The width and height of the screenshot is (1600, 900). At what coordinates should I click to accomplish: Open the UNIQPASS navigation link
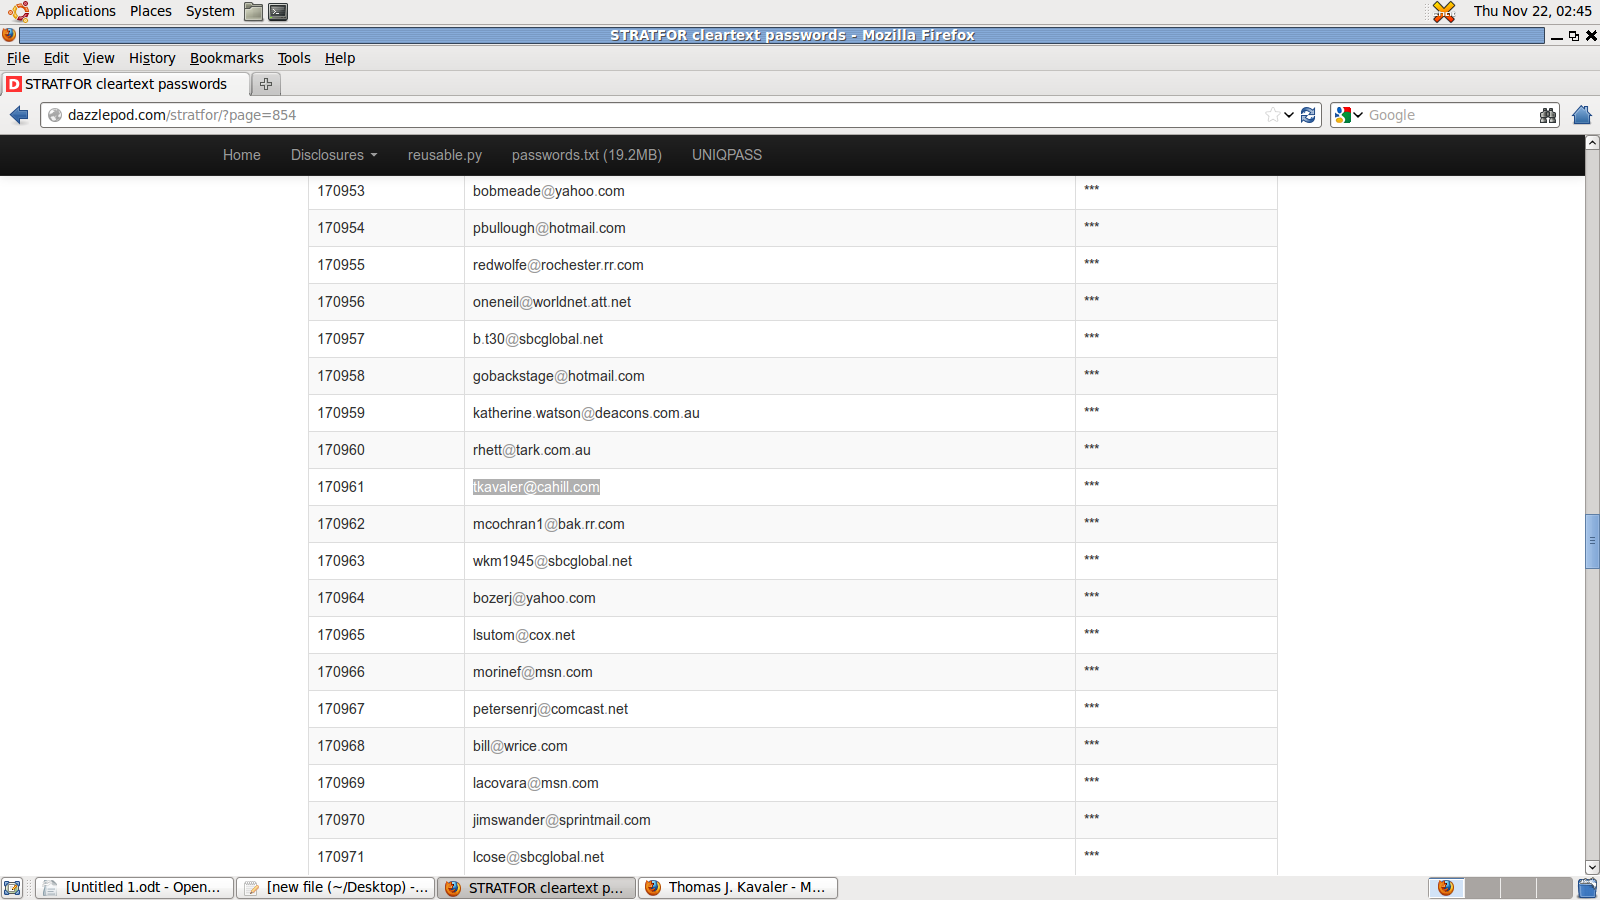click(726, 155)
